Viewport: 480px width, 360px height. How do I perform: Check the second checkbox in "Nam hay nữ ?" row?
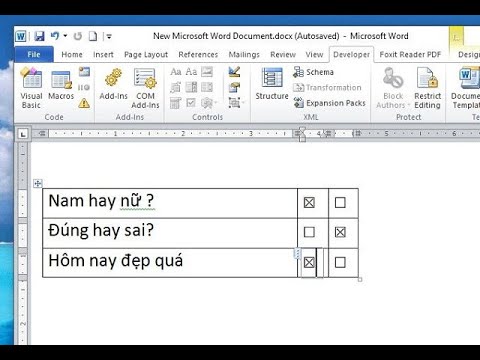340,202
